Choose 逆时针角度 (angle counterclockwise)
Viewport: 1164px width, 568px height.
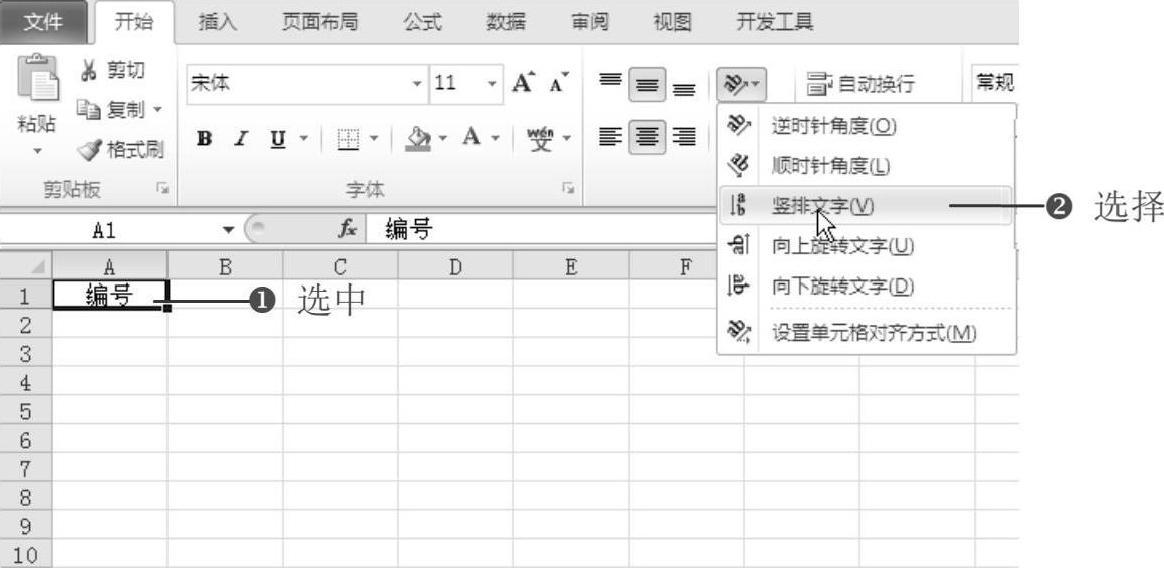pos(866,126)
